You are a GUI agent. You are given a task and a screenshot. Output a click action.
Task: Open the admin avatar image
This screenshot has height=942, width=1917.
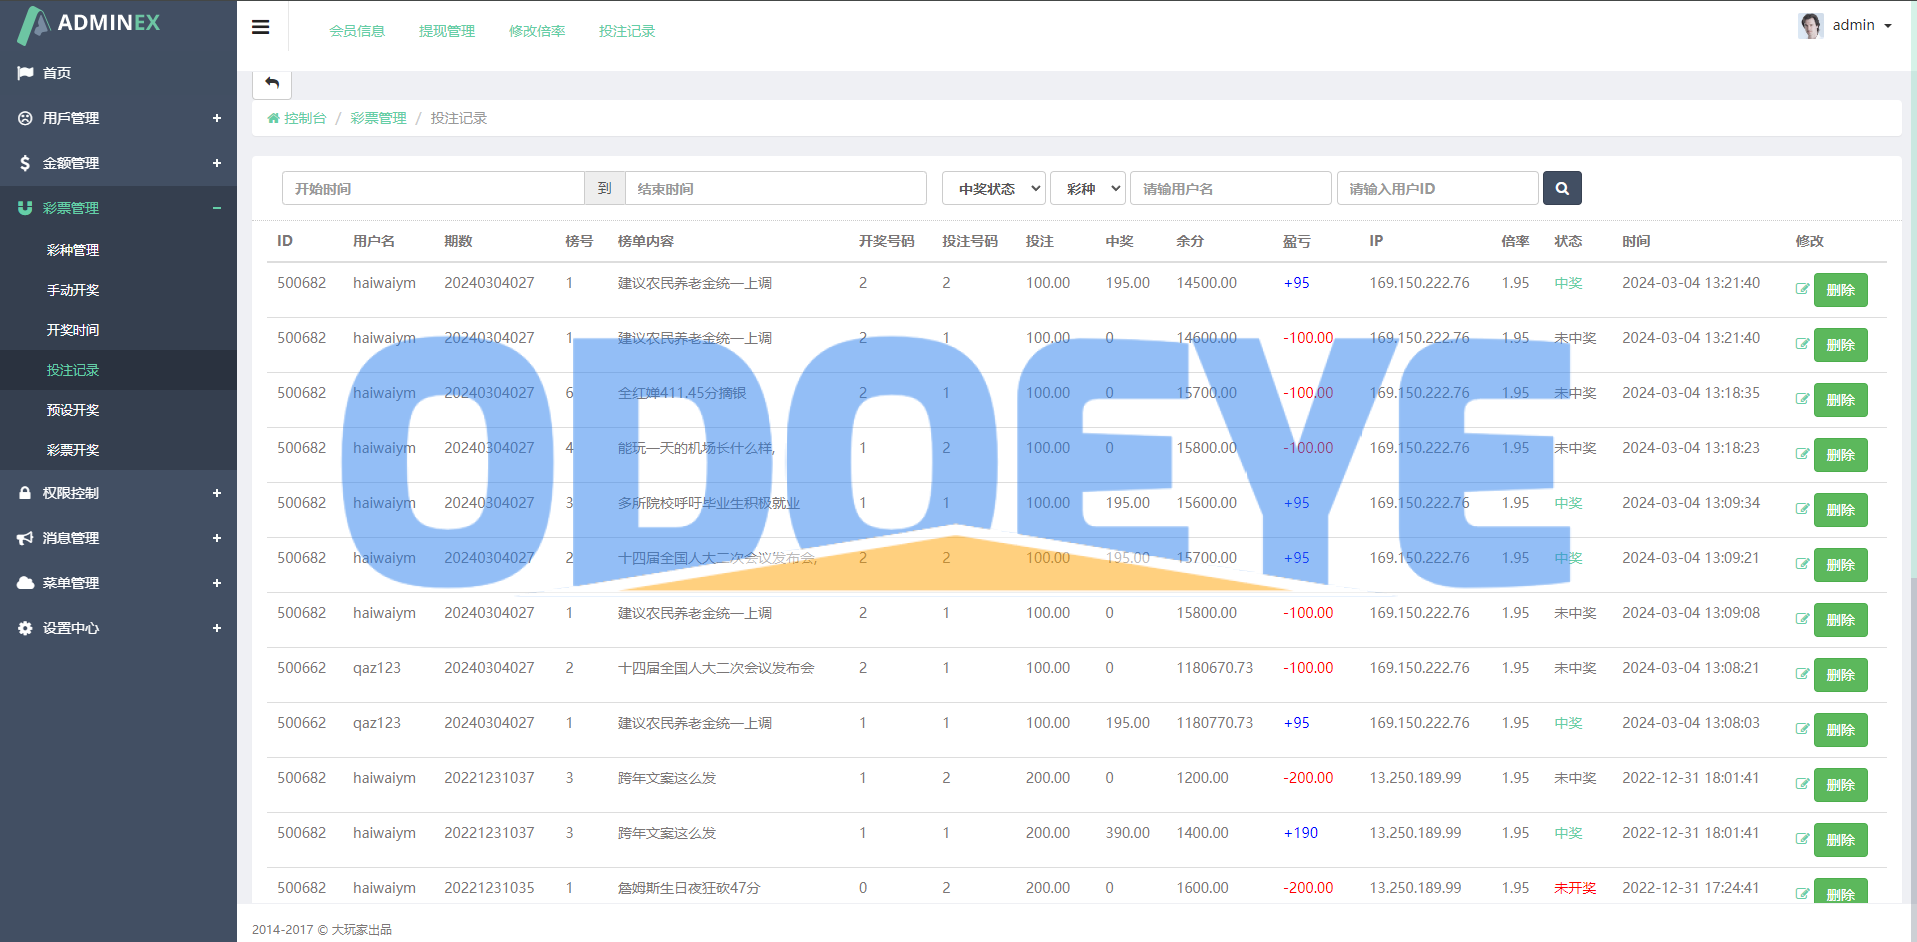point(1810,25)
